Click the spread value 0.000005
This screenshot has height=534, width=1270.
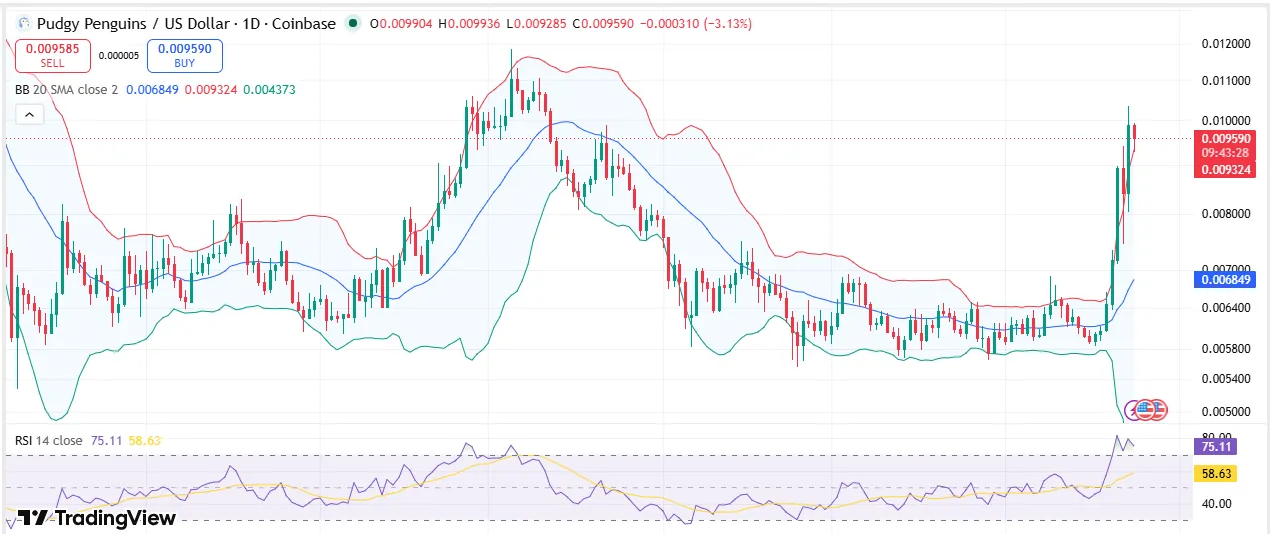[x=118, y=56]
